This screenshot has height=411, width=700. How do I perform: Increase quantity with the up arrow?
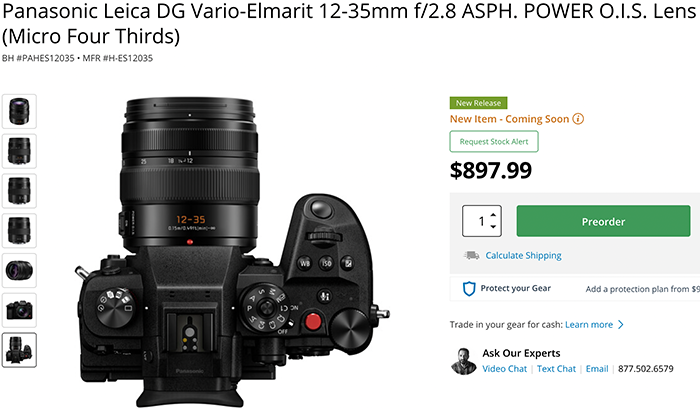[x=493, y=215]
